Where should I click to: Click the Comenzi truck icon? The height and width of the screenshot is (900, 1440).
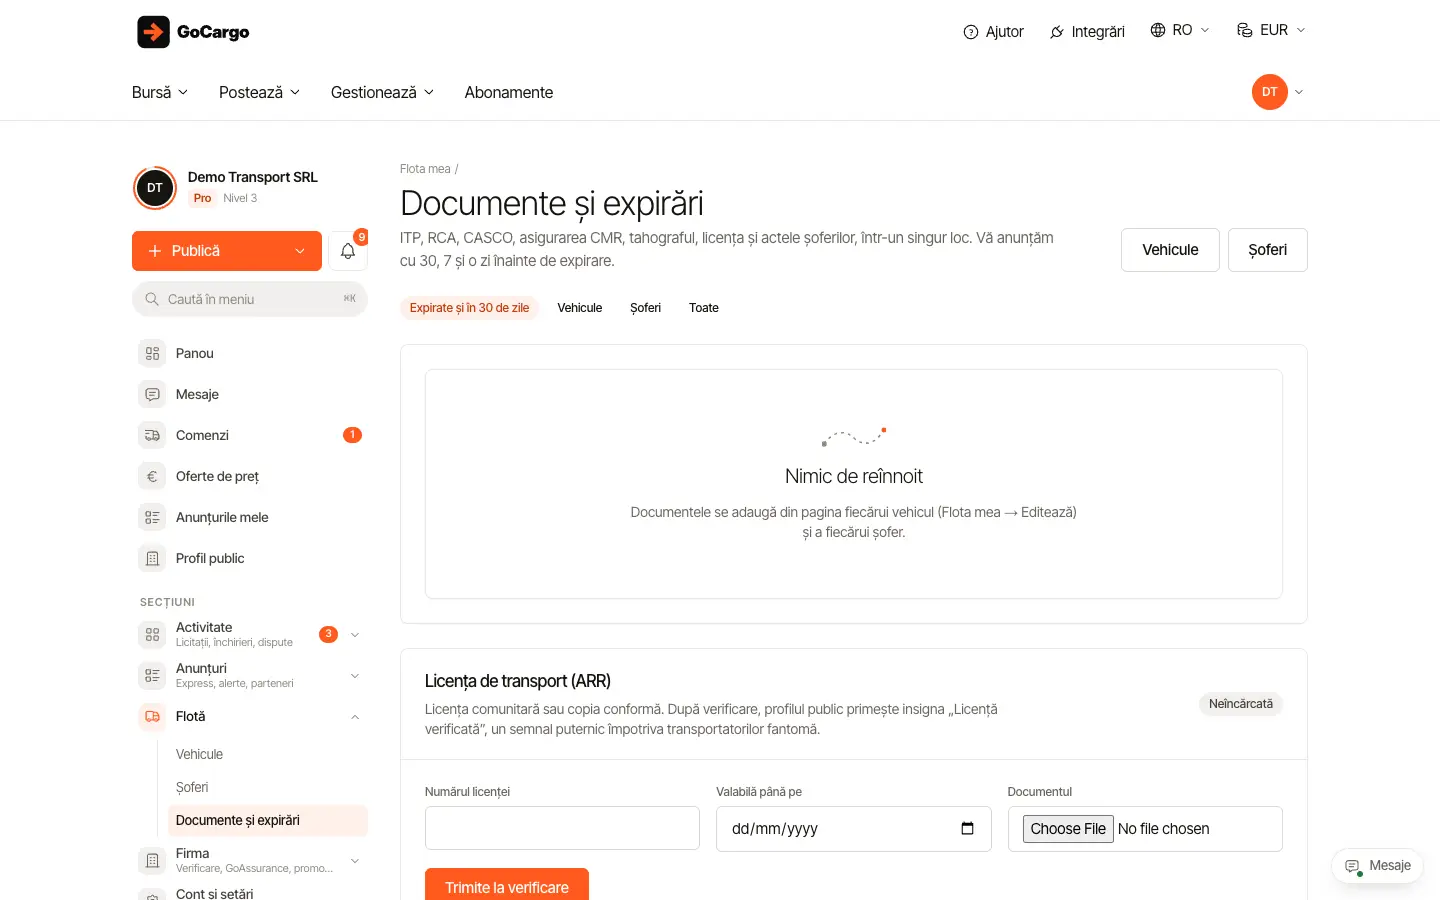coord(152,435)
